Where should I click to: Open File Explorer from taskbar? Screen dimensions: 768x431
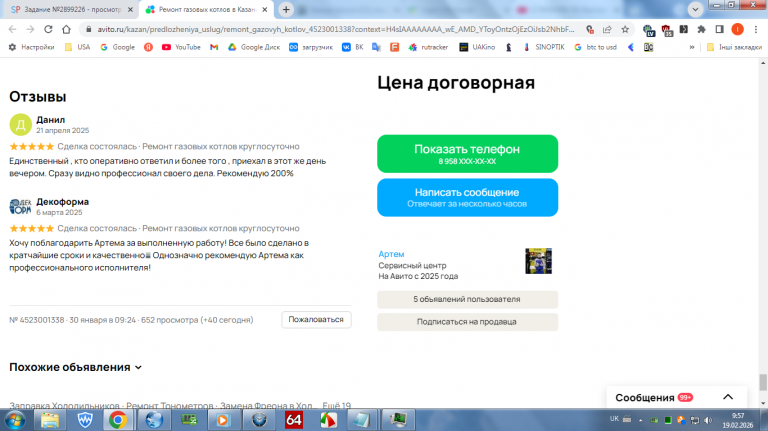[49, 420]
